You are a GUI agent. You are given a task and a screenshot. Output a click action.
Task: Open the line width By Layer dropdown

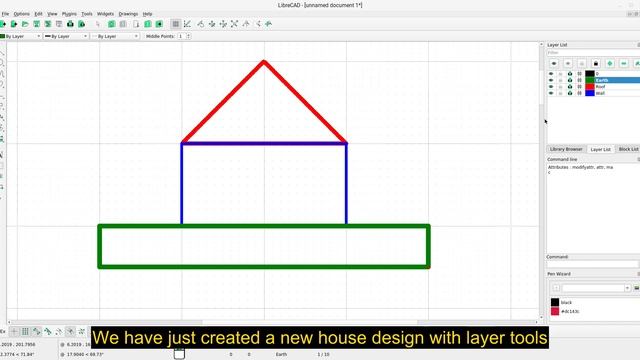point(66,36)
